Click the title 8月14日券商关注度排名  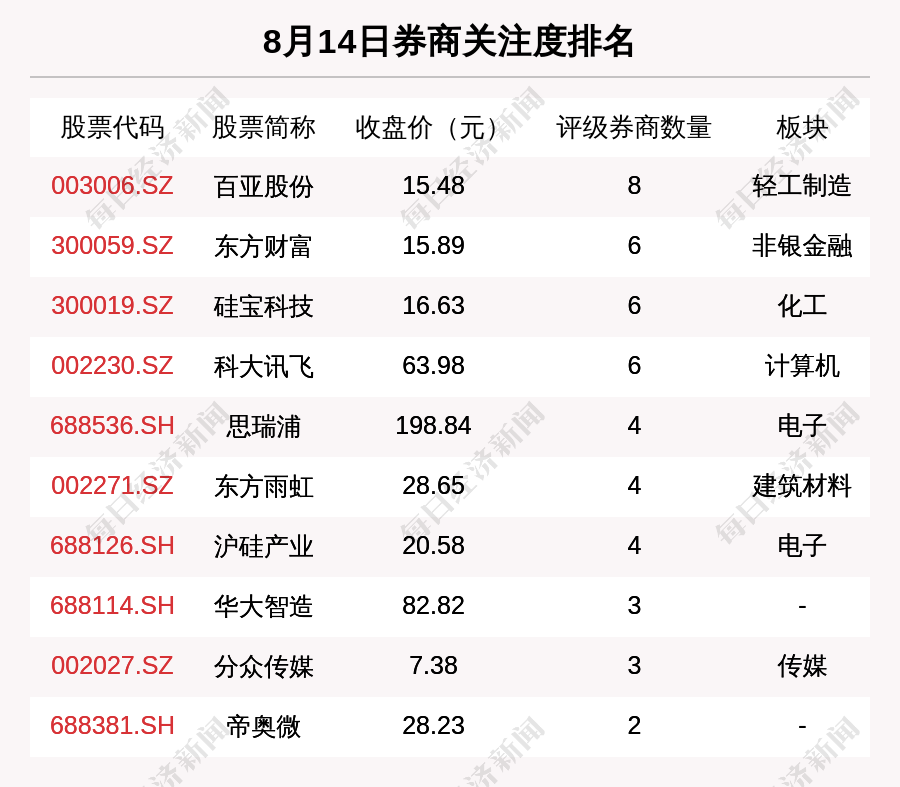point(448,42)
